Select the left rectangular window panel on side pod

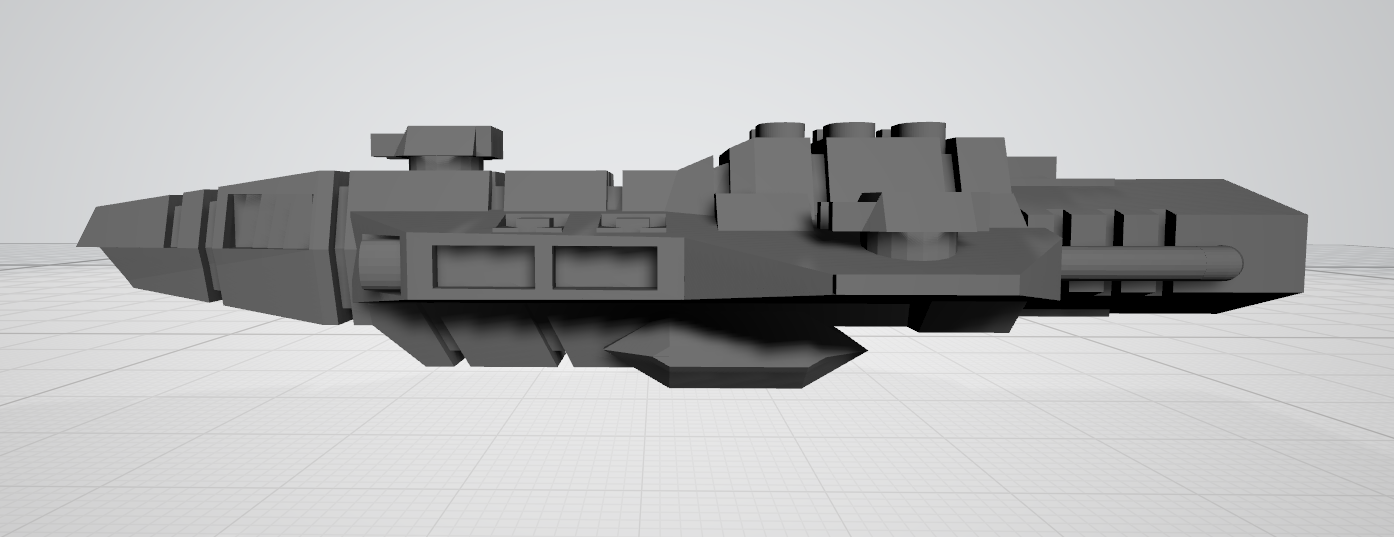click(489, 267)
